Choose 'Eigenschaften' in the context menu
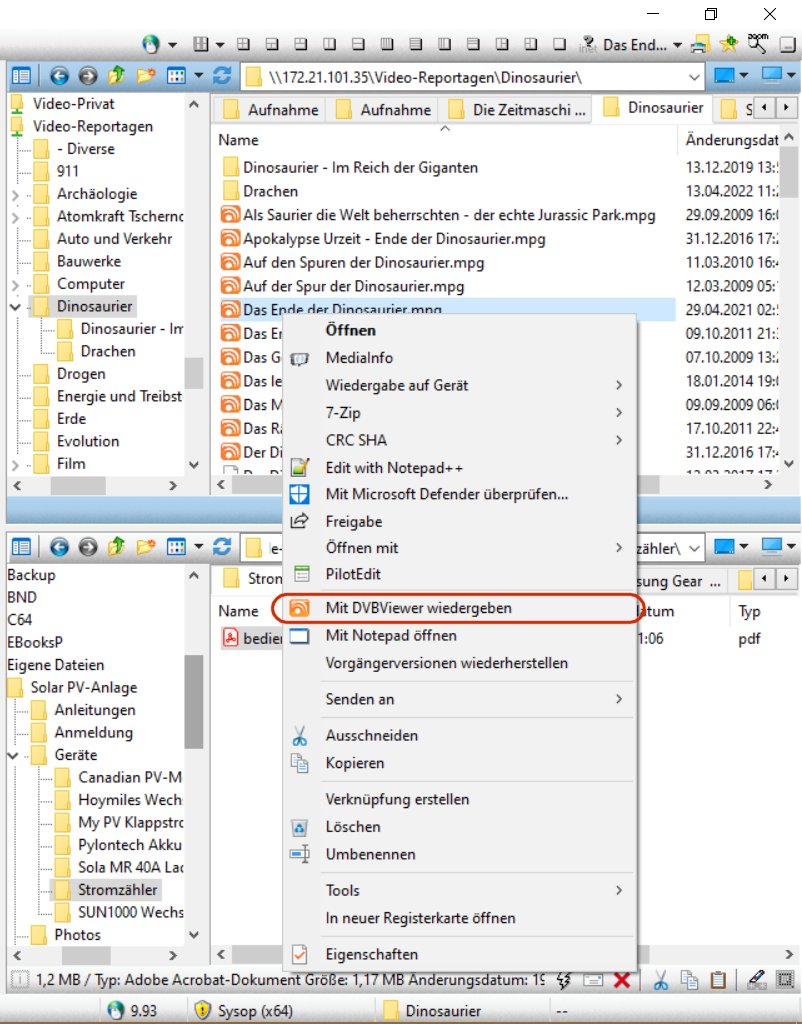Viewport: 802px width, 1024px height. pyautogui.click(x=371, y=954)
